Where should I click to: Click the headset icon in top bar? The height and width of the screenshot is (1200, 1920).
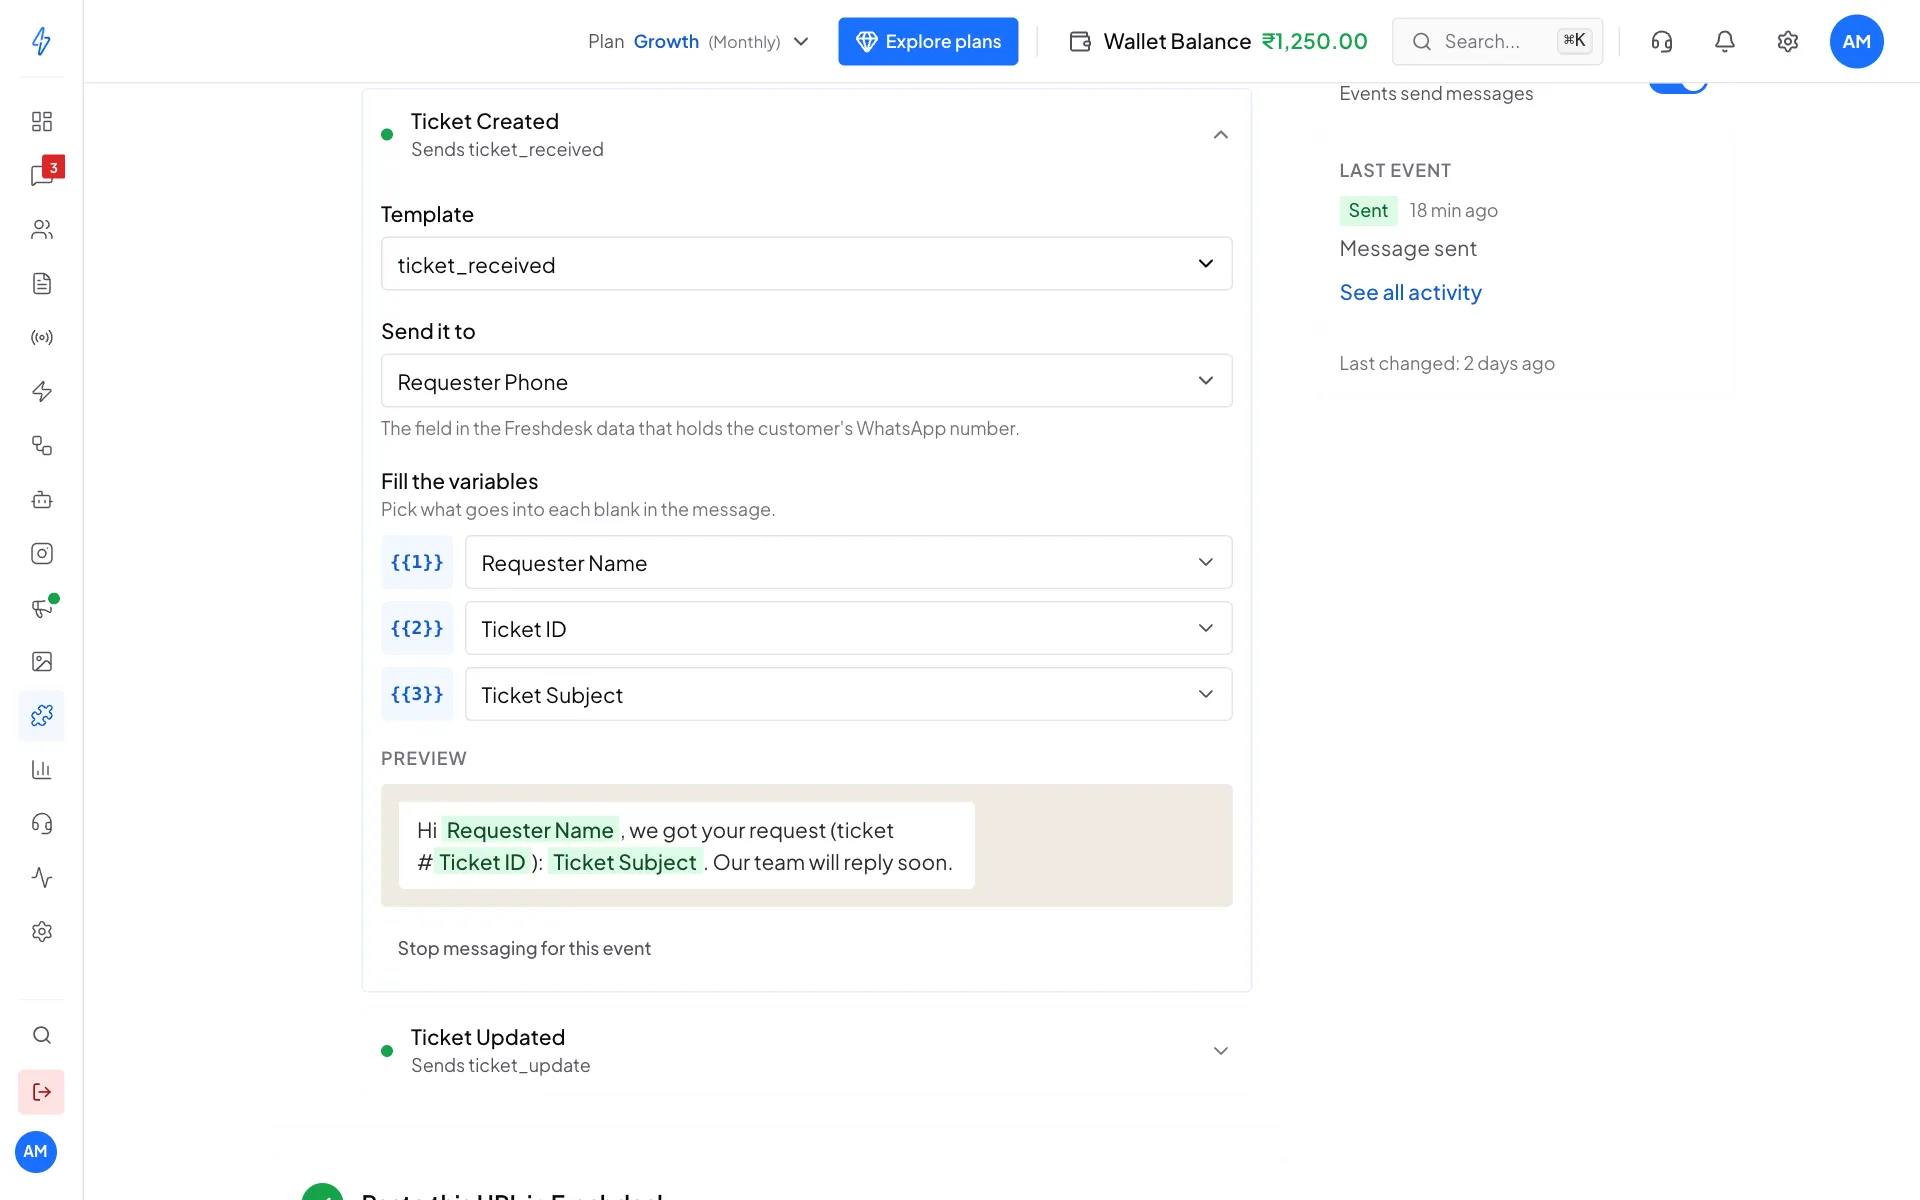coord(1662,41)
